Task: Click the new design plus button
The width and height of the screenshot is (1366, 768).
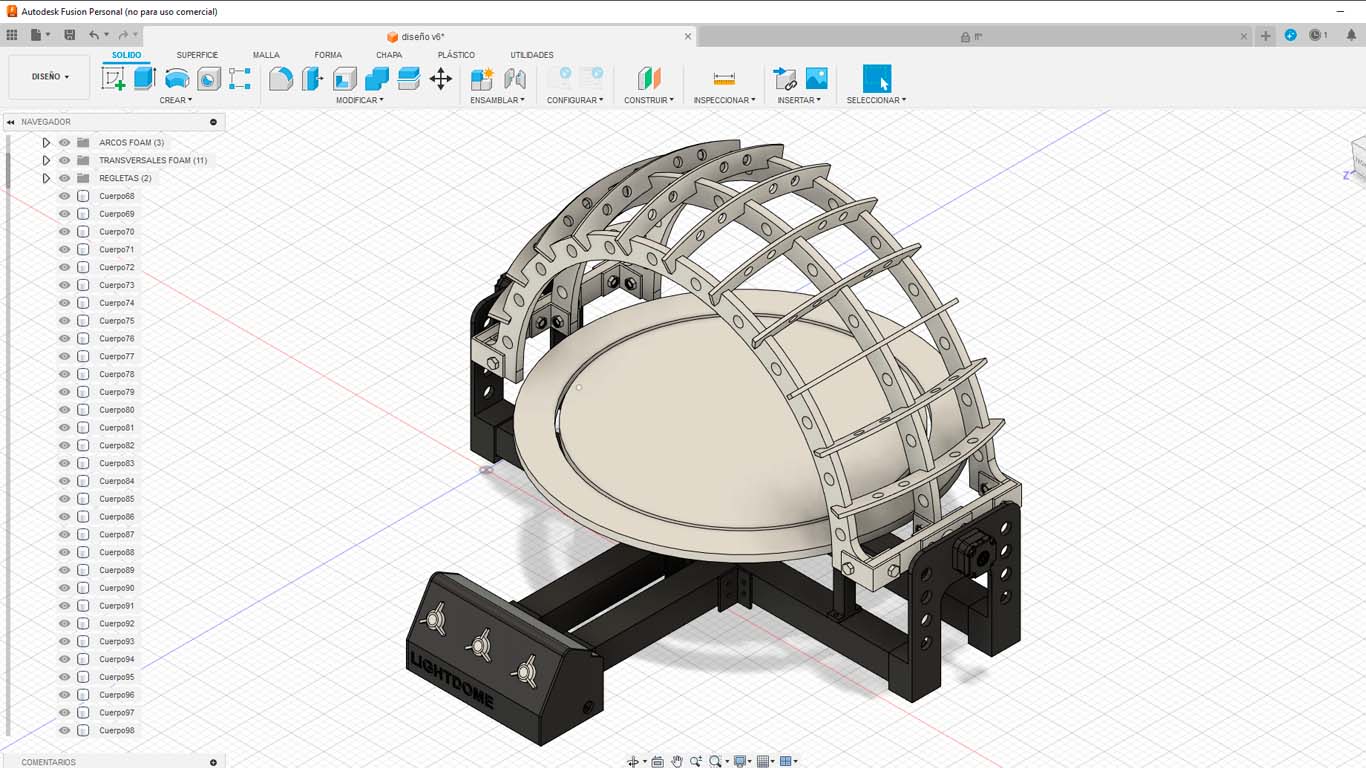Action: [x=1266, y=36]
